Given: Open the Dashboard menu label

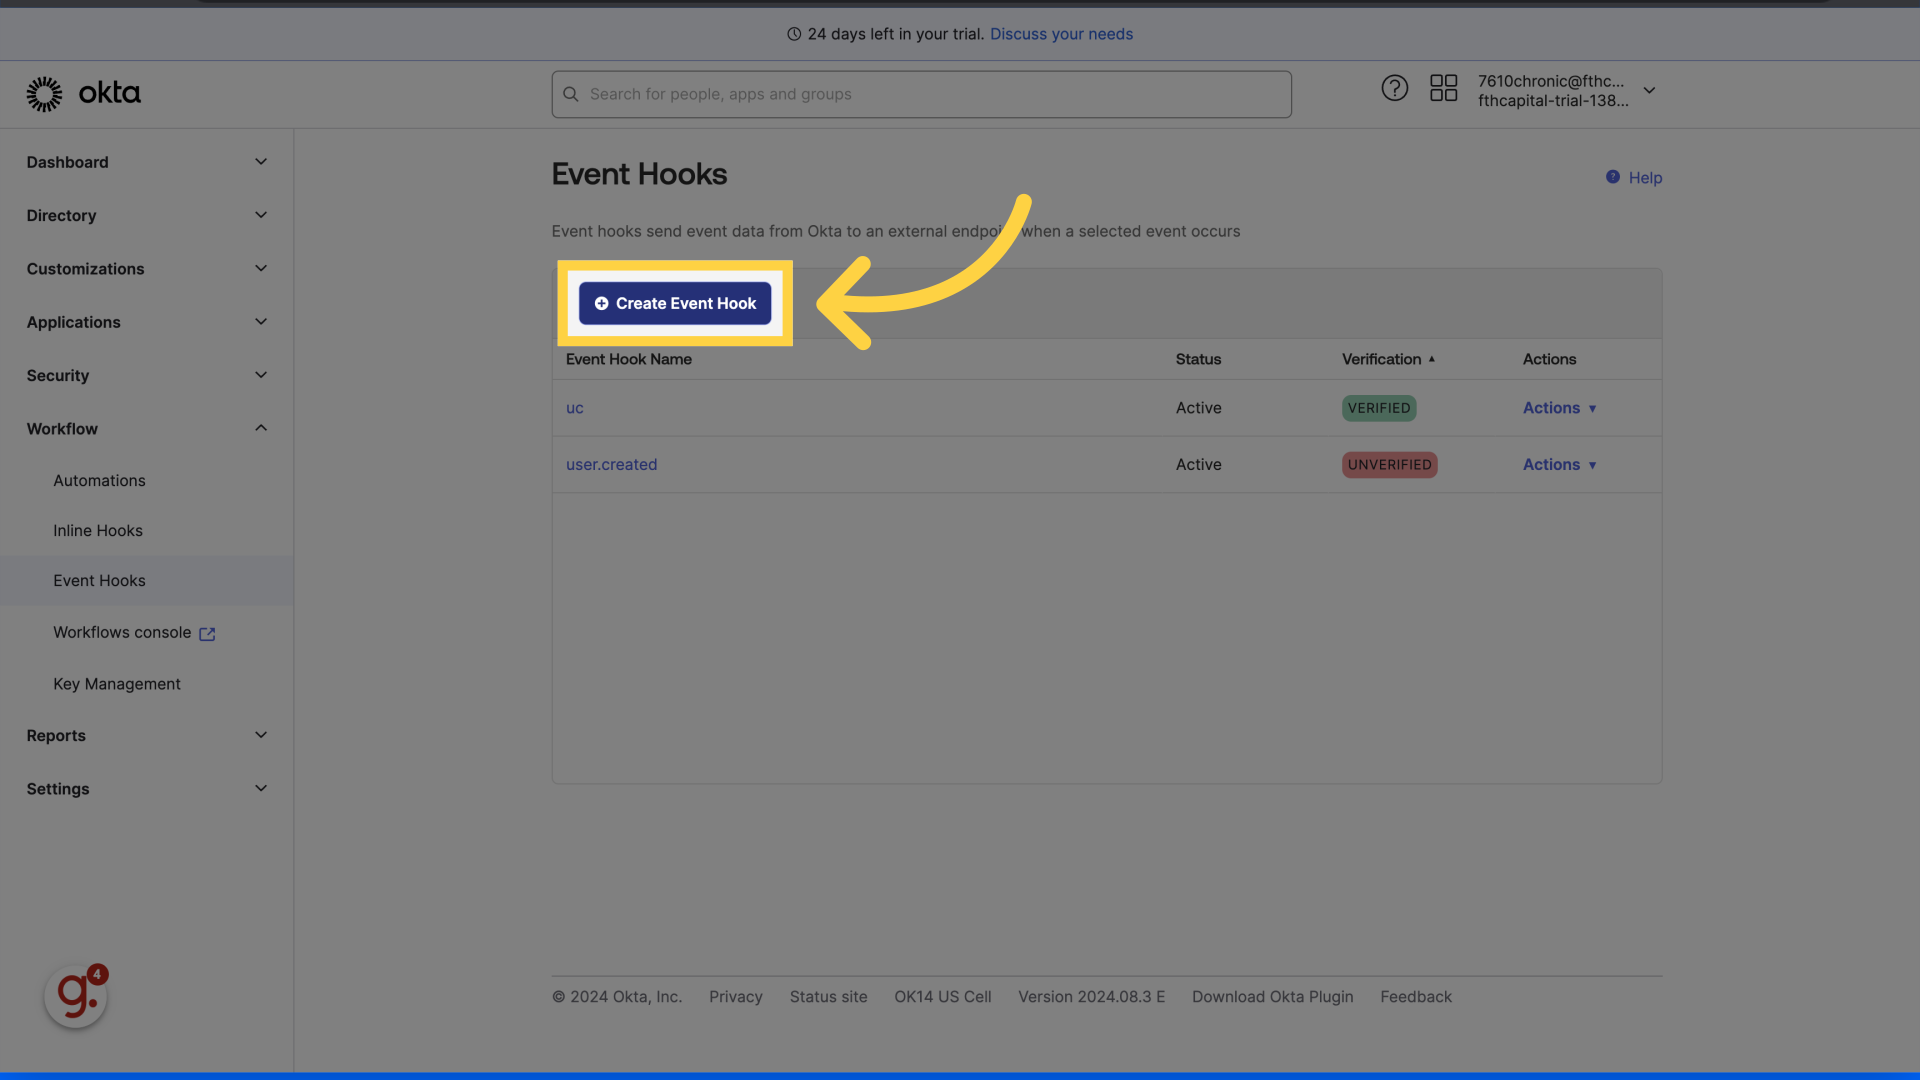Looking at the screenshot, I should click(x=67, y=162).
